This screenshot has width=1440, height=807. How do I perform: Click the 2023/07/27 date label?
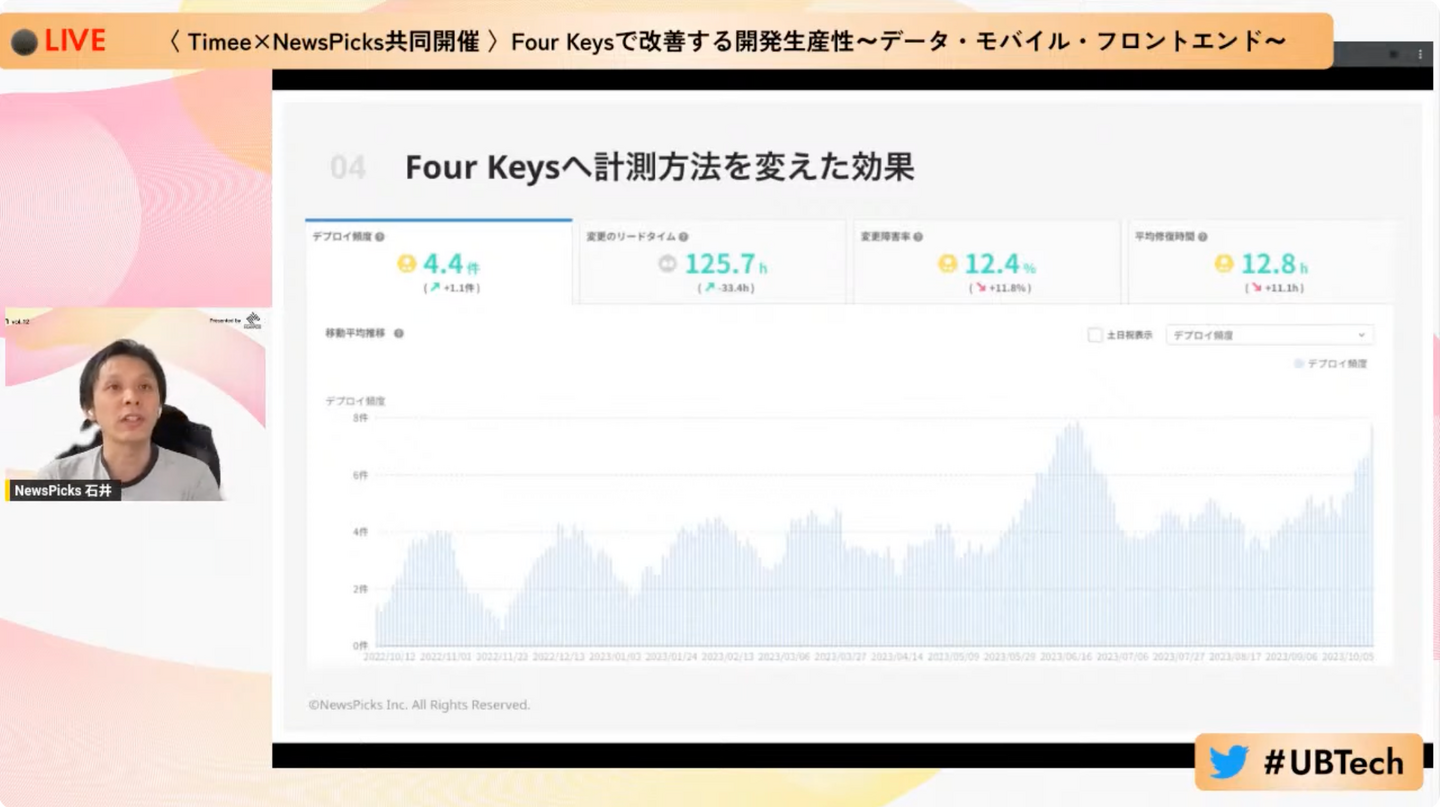pyautogui.click(x=1179, y=657)
